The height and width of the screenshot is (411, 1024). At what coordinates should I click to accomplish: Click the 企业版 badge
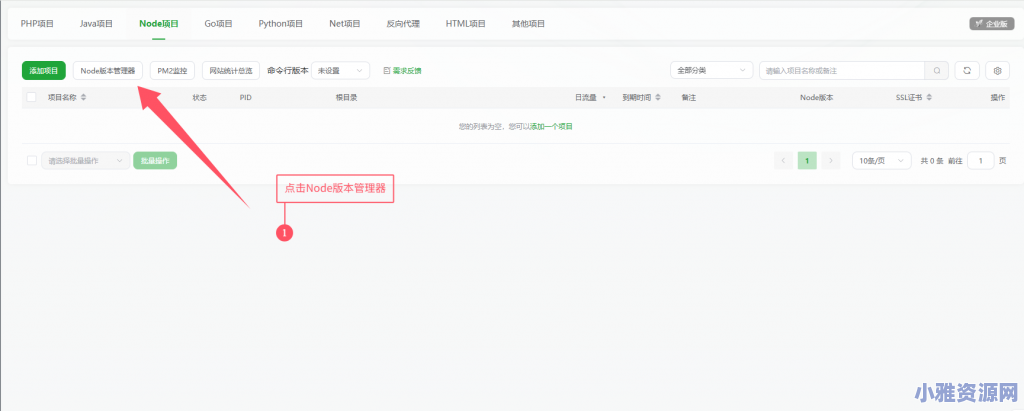click(x=991, y=24)
